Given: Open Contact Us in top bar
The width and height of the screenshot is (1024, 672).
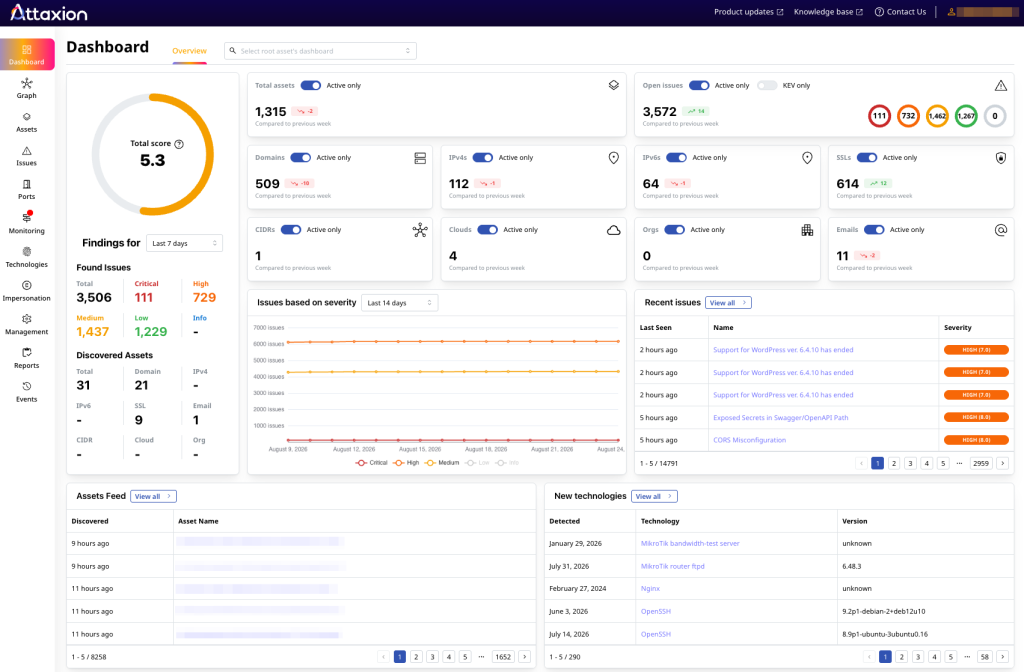Looking at the screenshot, I should [x=901, y=12].
